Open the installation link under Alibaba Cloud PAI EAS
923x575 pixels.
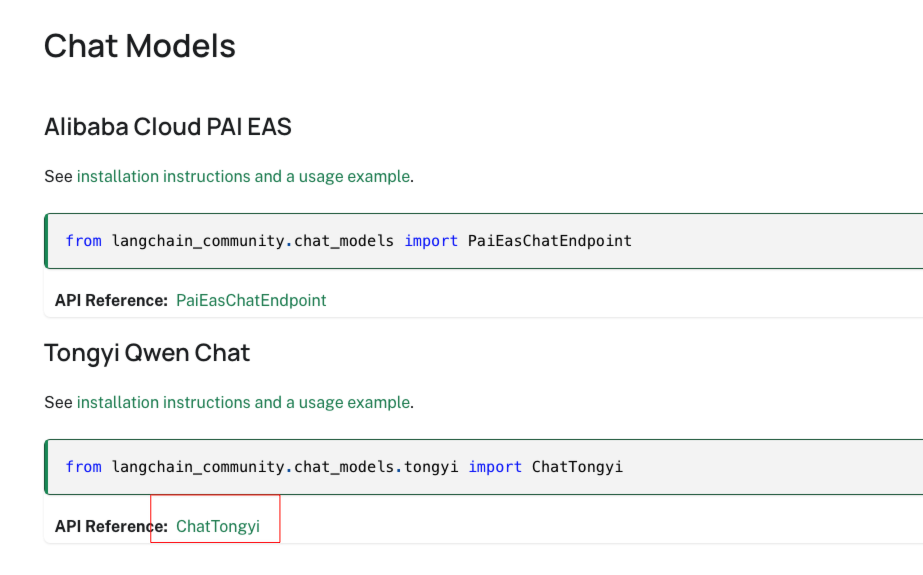[x=243, y=176]
